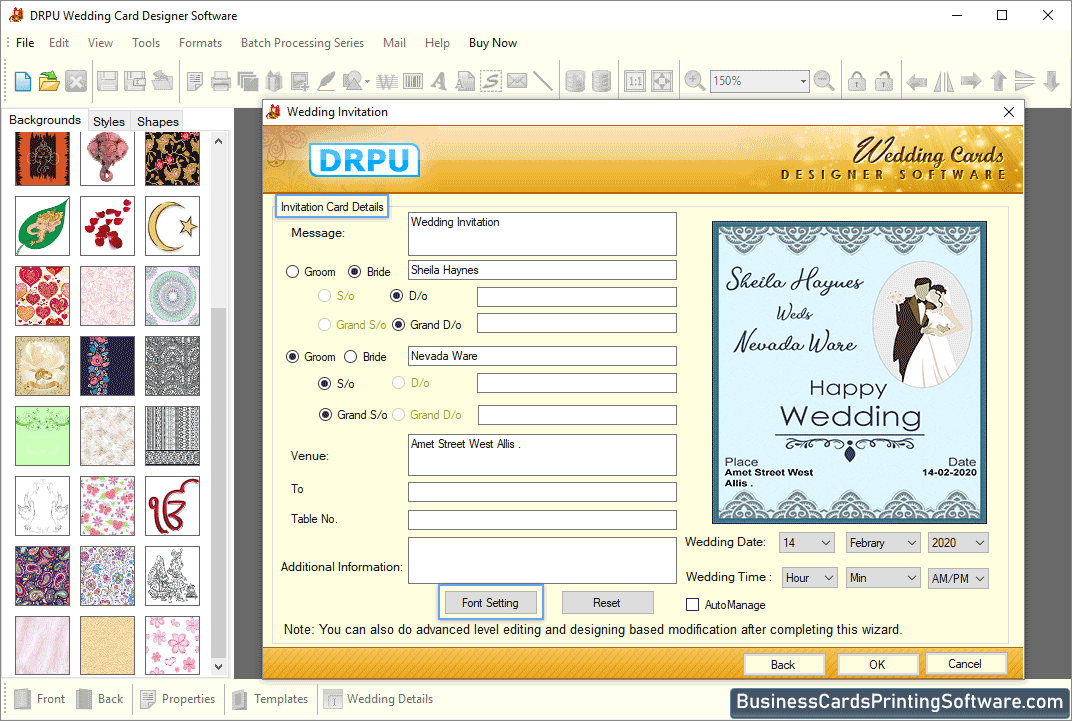The width and height of the screenshot is (1072, 721).
Task: Open the year dropdown showing 2020
Action: pyautogui.click(x=958, y=543)
